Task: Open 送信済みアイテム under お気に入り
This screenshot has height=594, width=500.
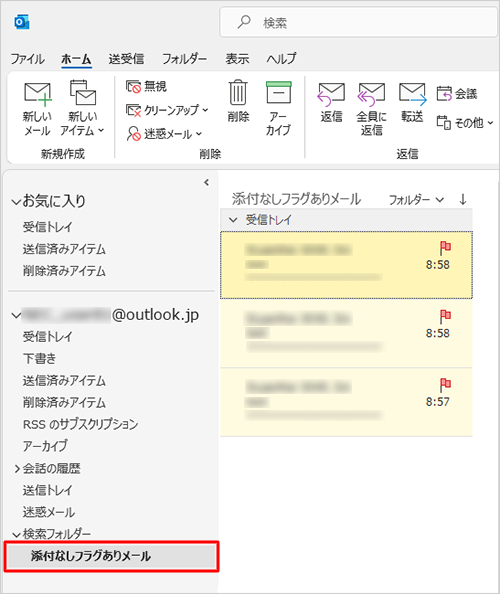Action: click(64, 249)
